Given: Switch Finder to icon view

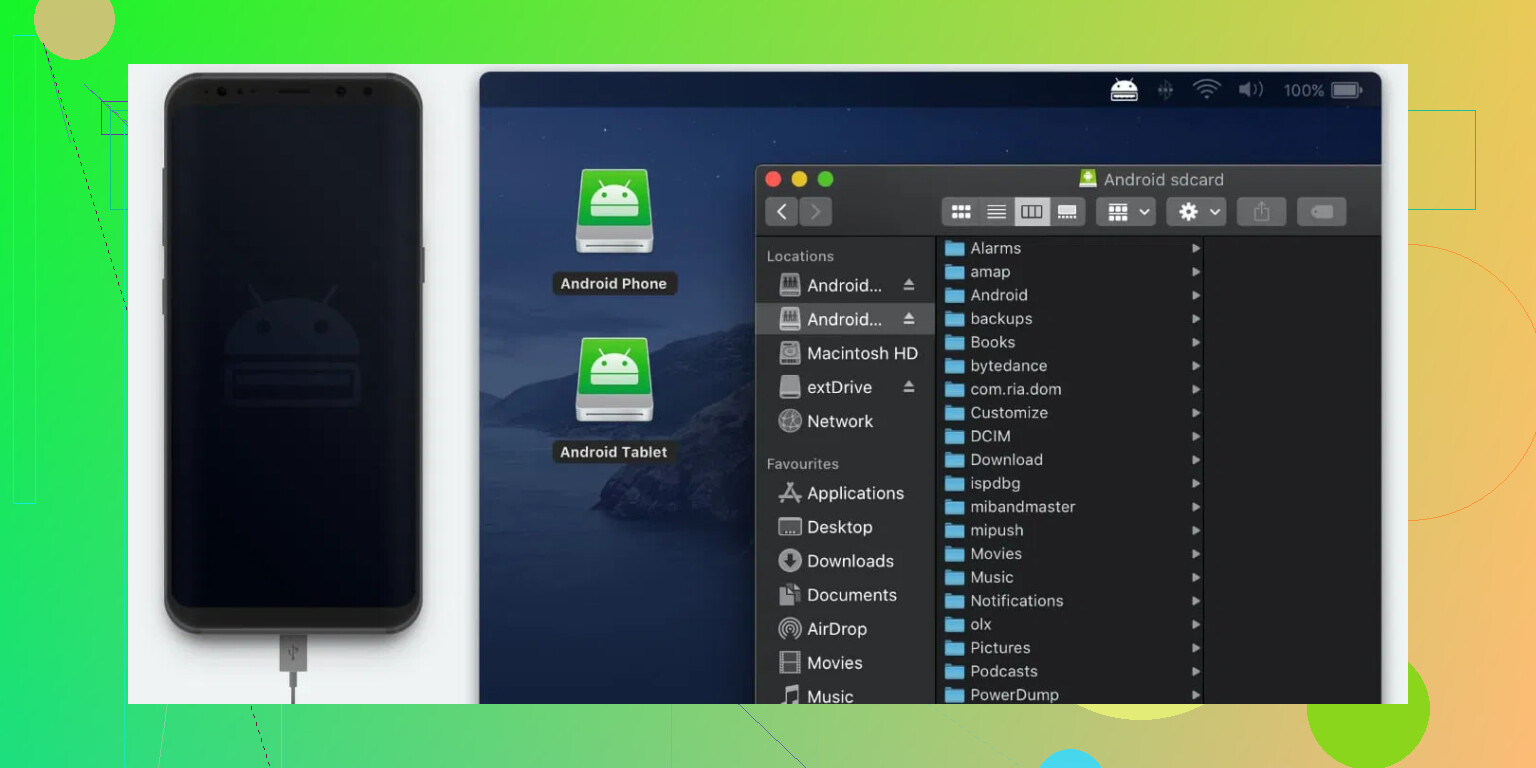Looking at the screenshot, I should tap(961, 211).
